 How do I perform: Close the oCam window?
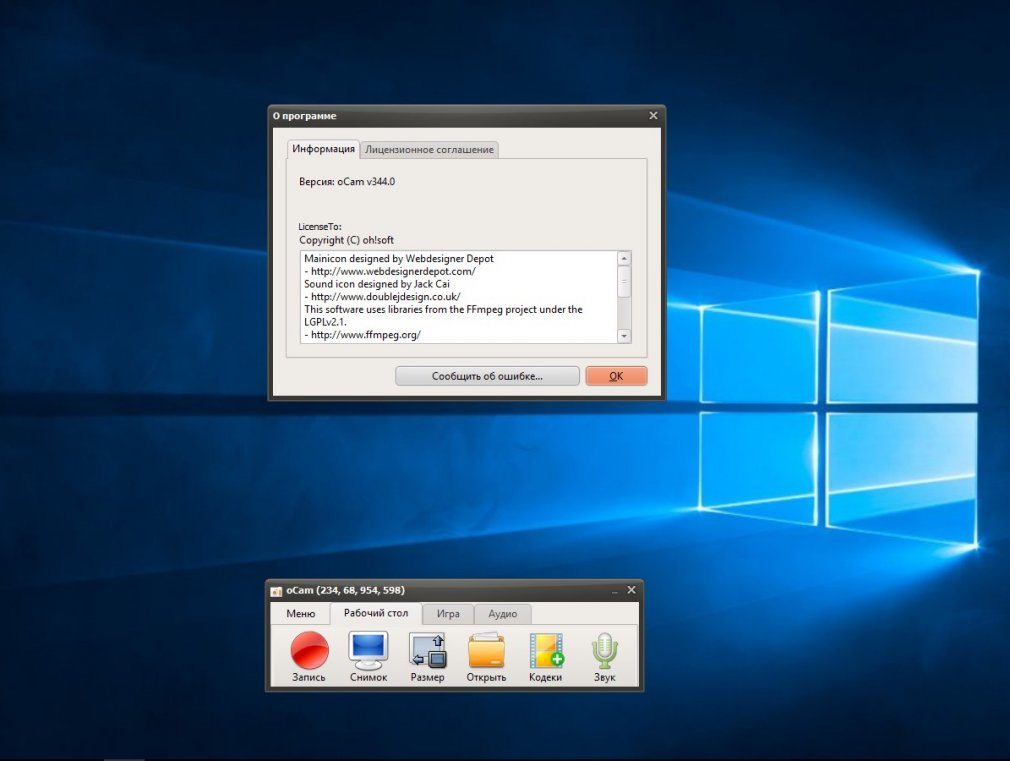pos(631,590)
